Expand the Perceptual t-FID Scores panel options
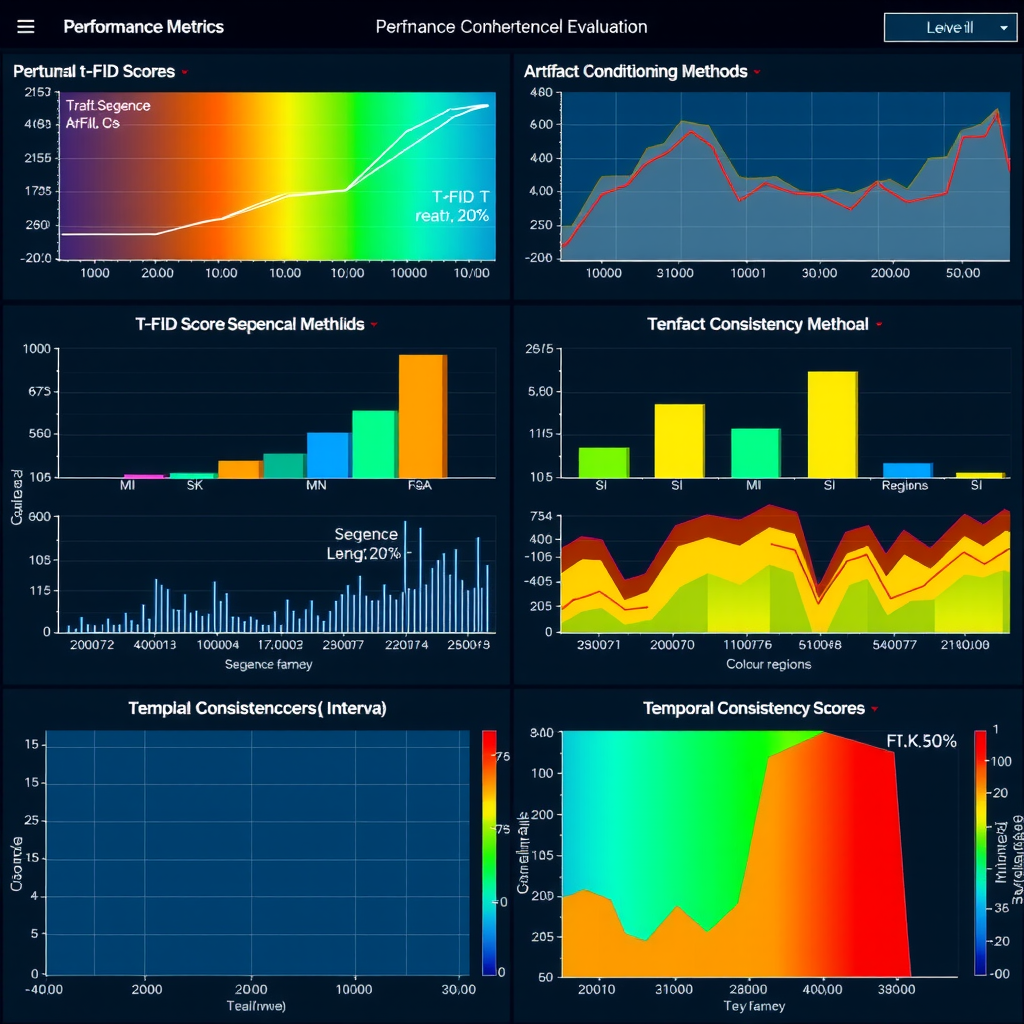The width and height of the screenshot is (1024, 1024). pos(184,71)
